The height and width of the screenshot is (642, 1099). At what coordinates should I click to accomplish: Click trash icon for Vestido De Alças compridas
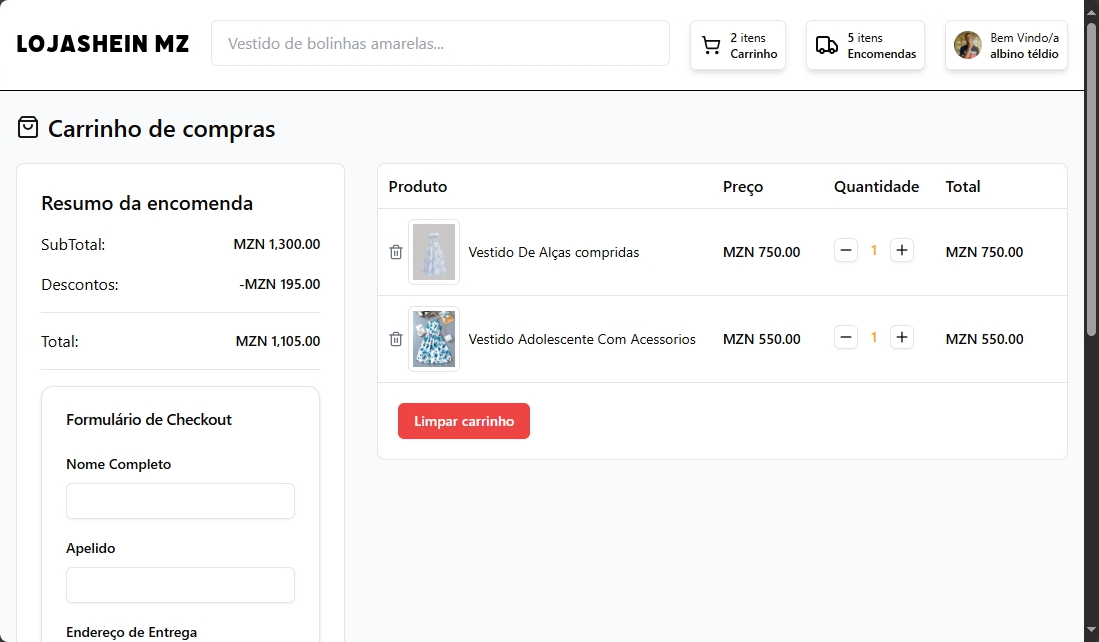tap(395, 252)
